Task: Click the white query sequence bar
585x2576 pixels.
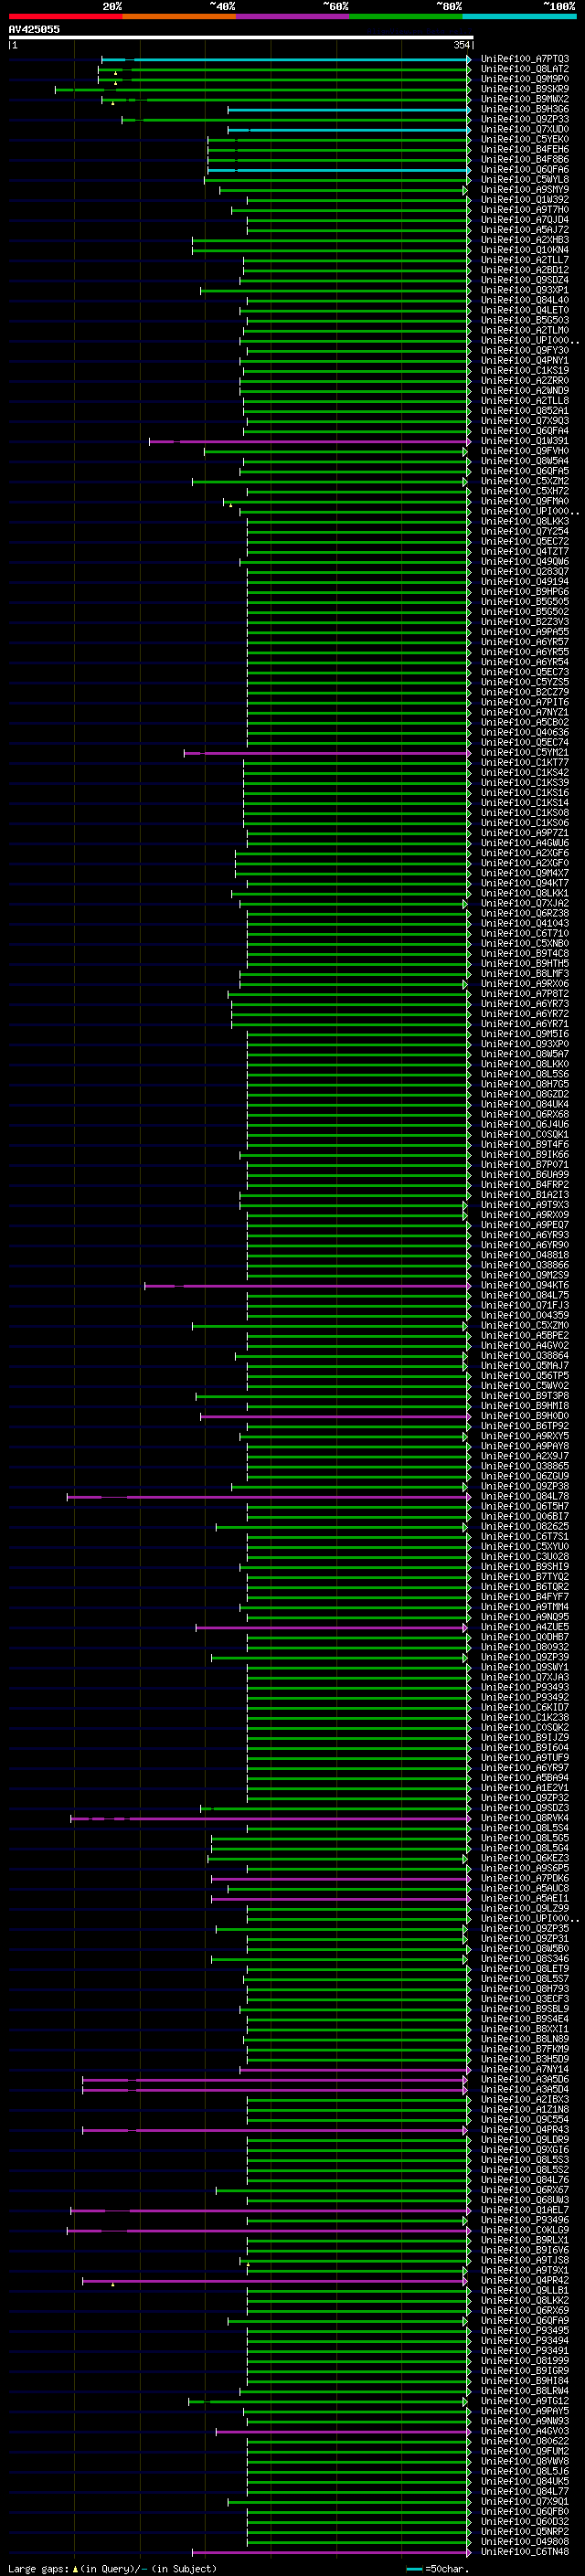Action: (x=240, y=37)
